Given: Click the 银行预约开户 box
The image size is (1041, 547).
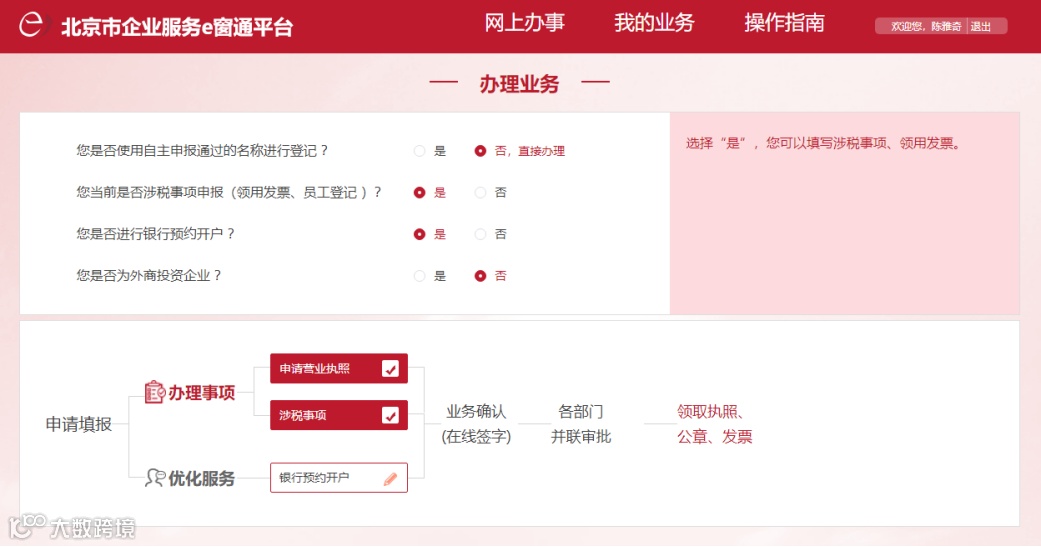Looking at the screenshot, I should 339,478.
